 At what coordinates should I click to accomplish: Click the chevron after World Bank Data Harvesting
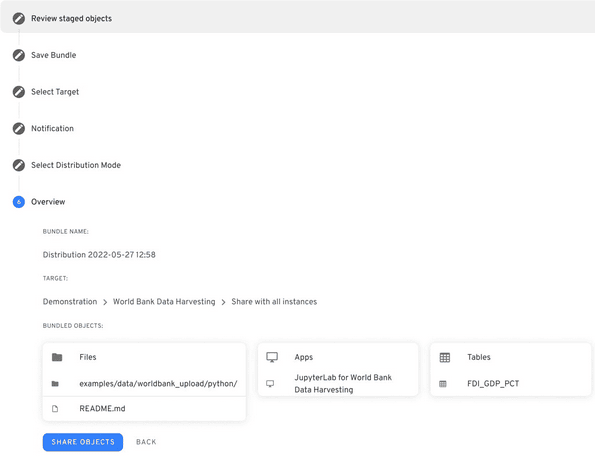pos(224,302)
